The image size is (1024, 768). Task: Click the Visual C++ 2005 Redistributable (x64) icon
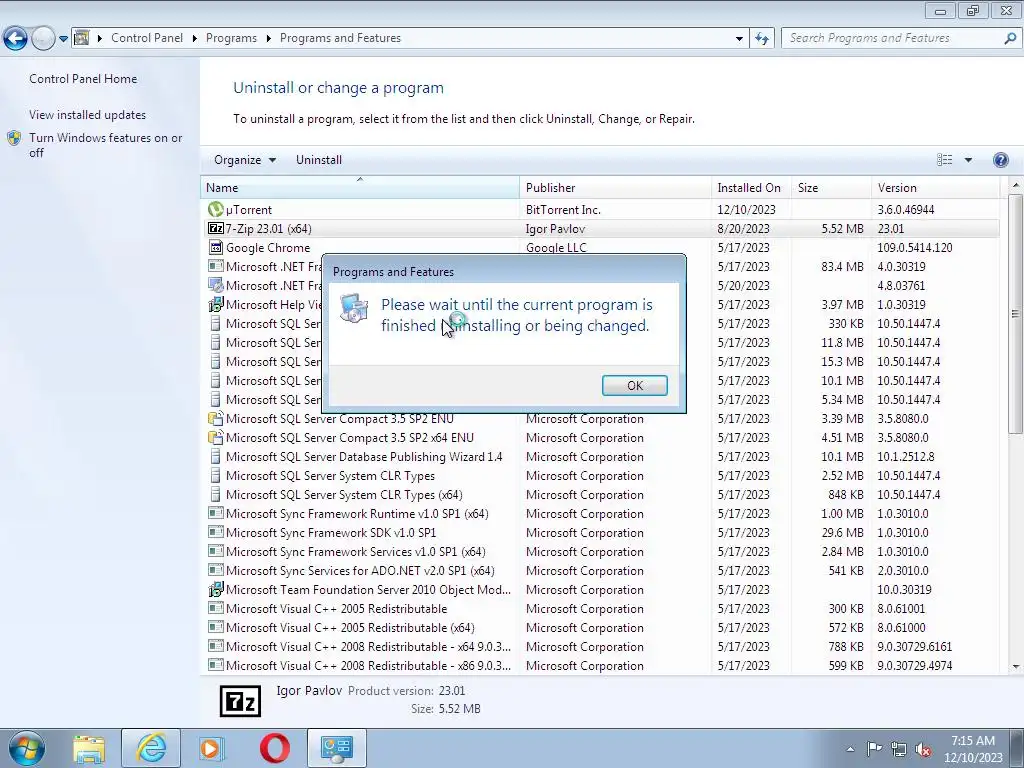216,627
